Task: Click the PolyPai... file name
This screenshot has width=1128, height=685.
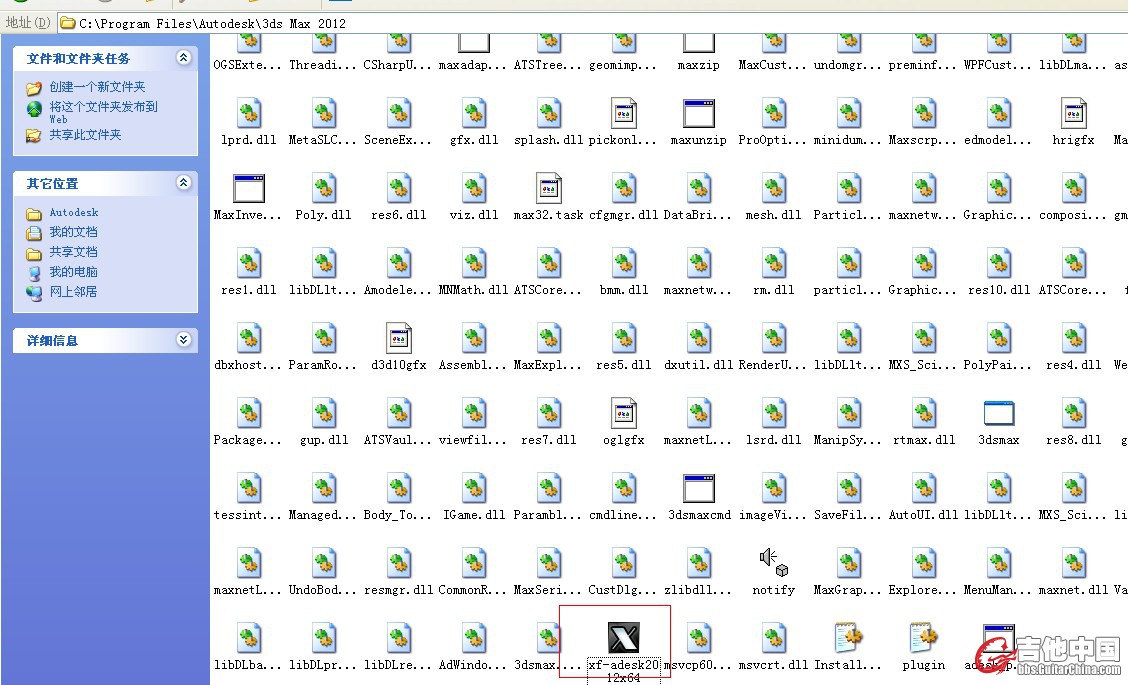Action: coord(997,365)
